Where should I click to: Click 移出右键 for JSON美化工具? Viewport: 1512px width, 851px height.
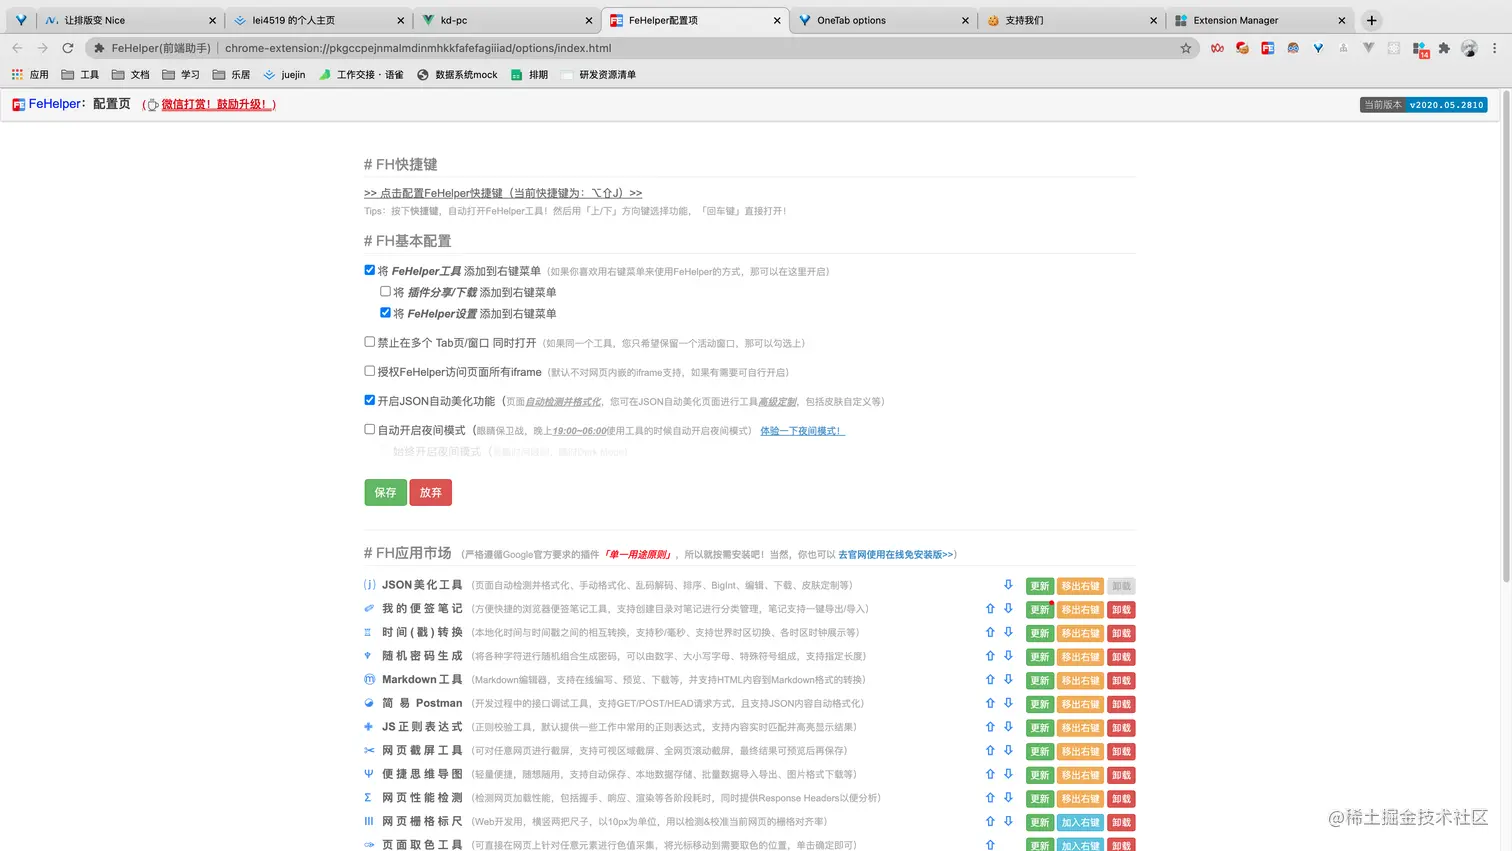(x=1081, y=586)
